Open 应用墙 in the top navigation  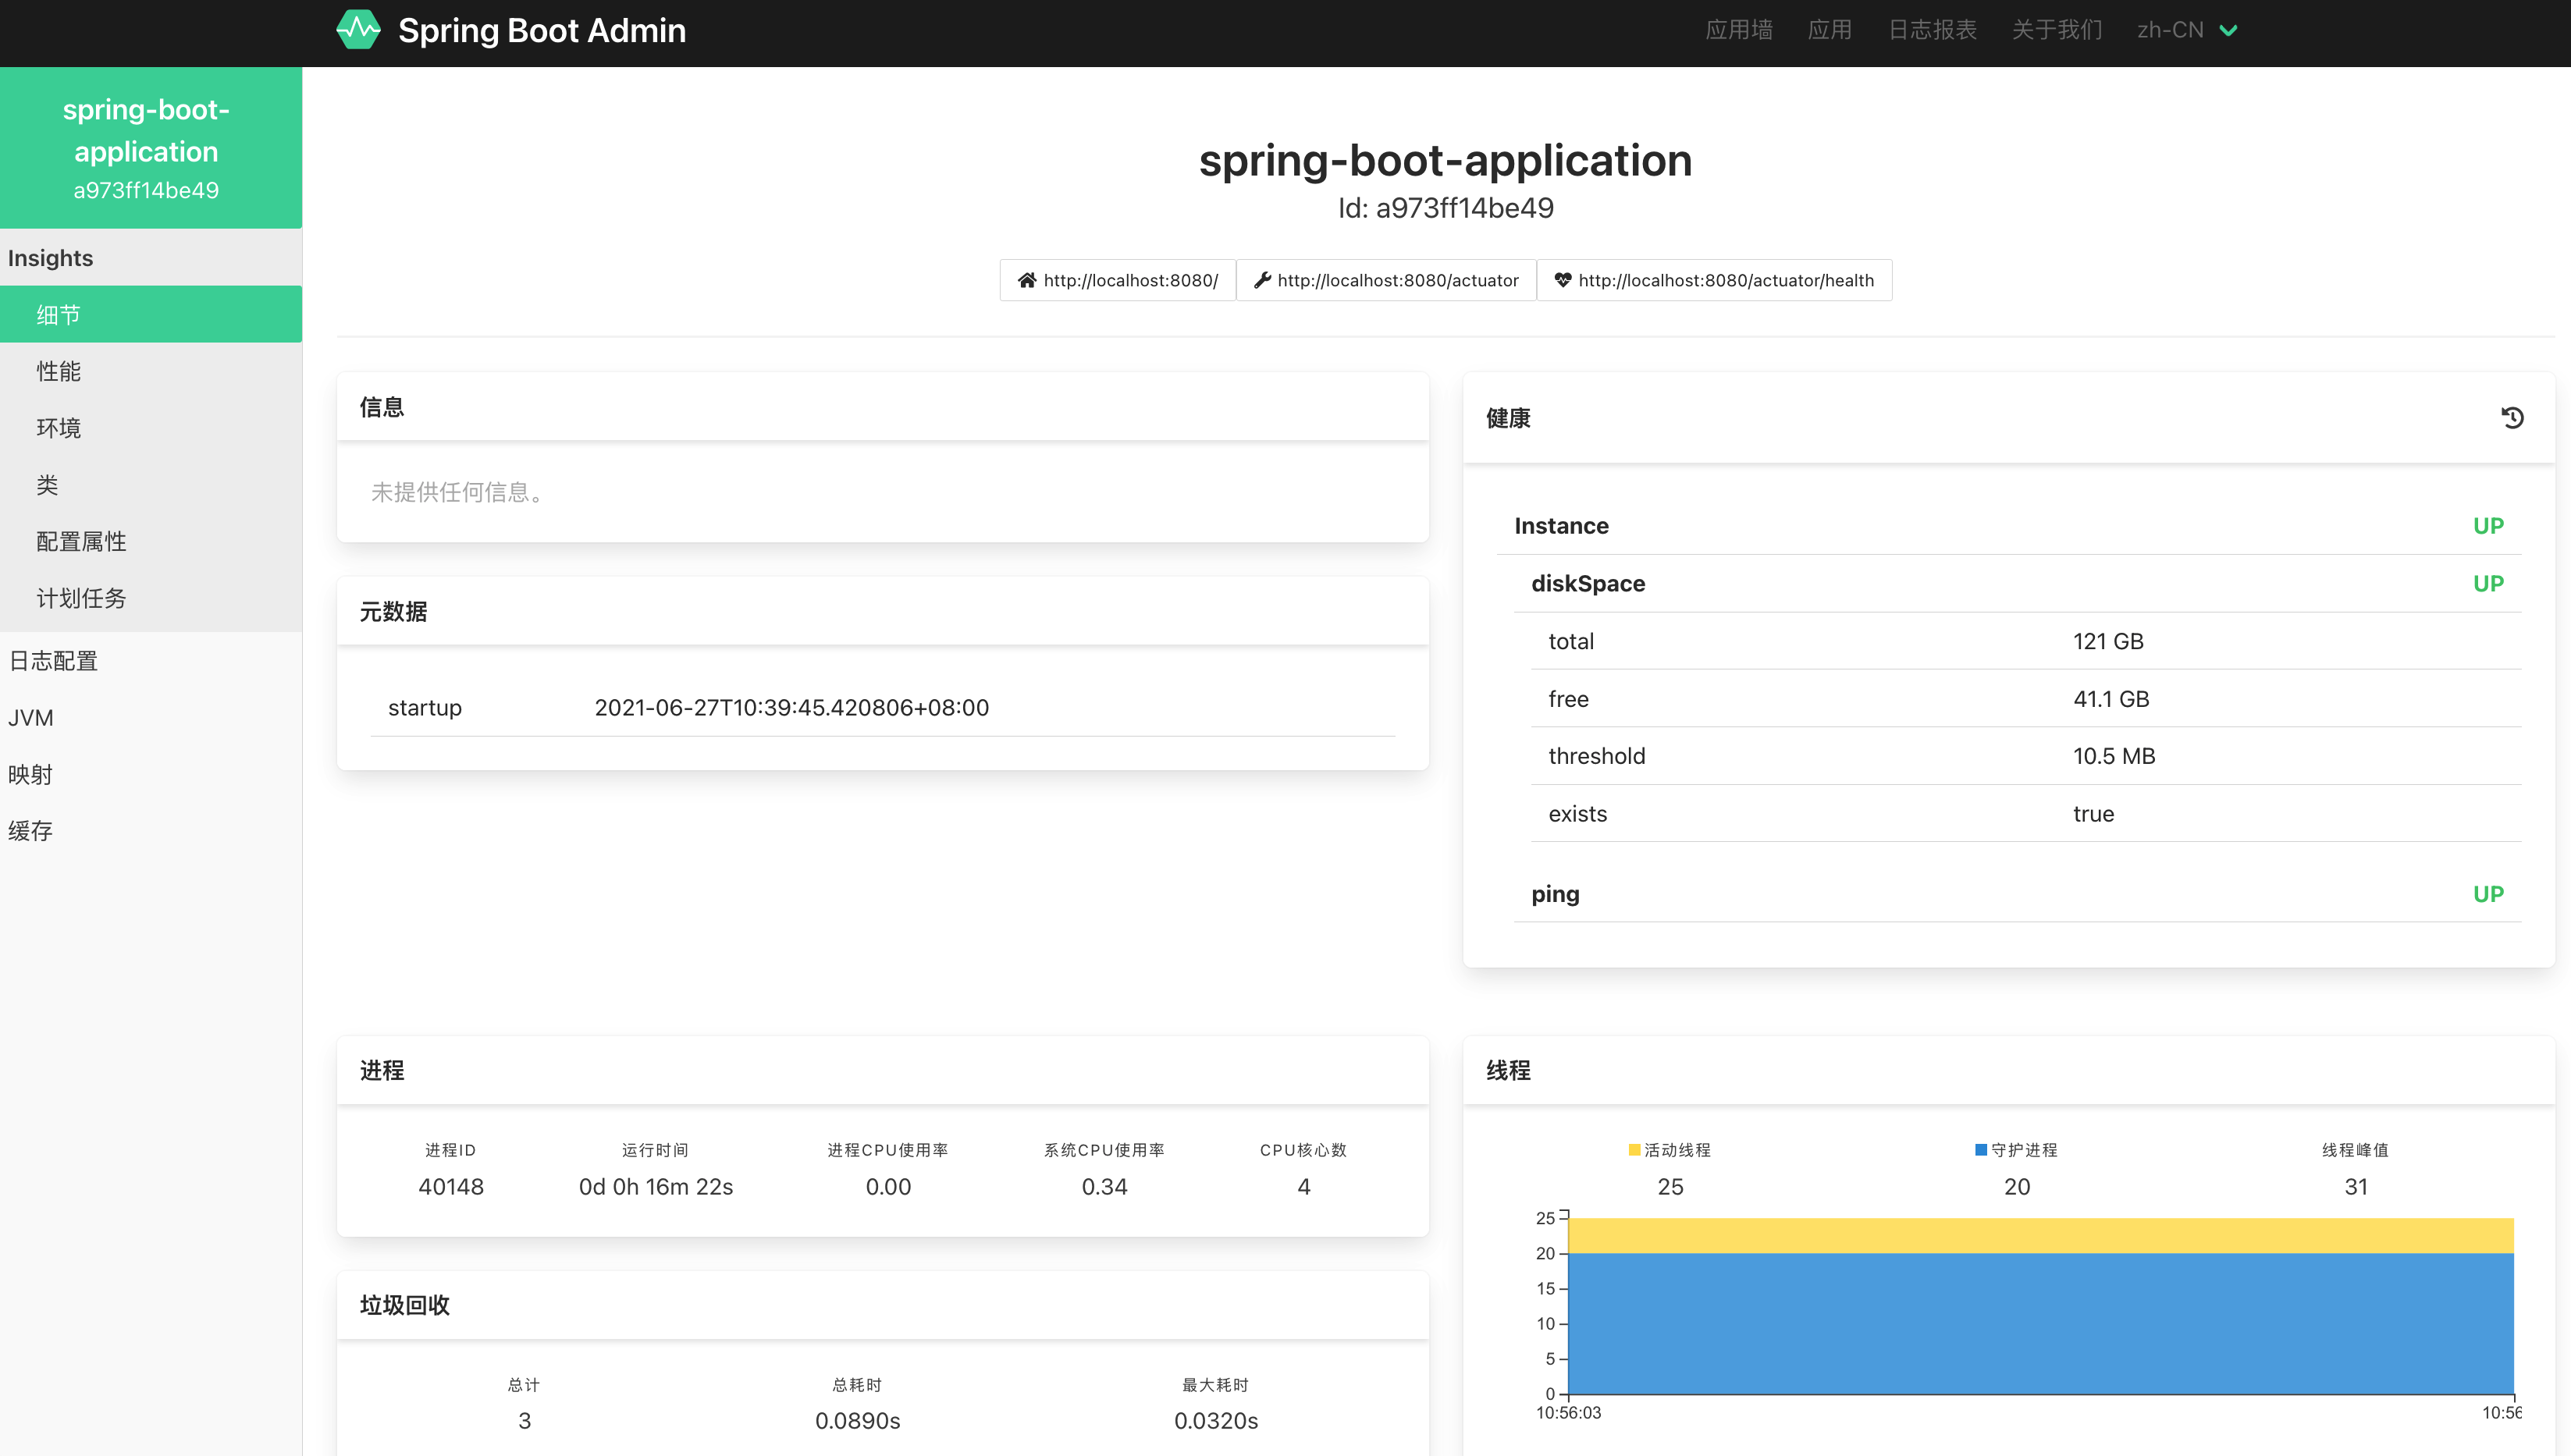coord(1739,30)
